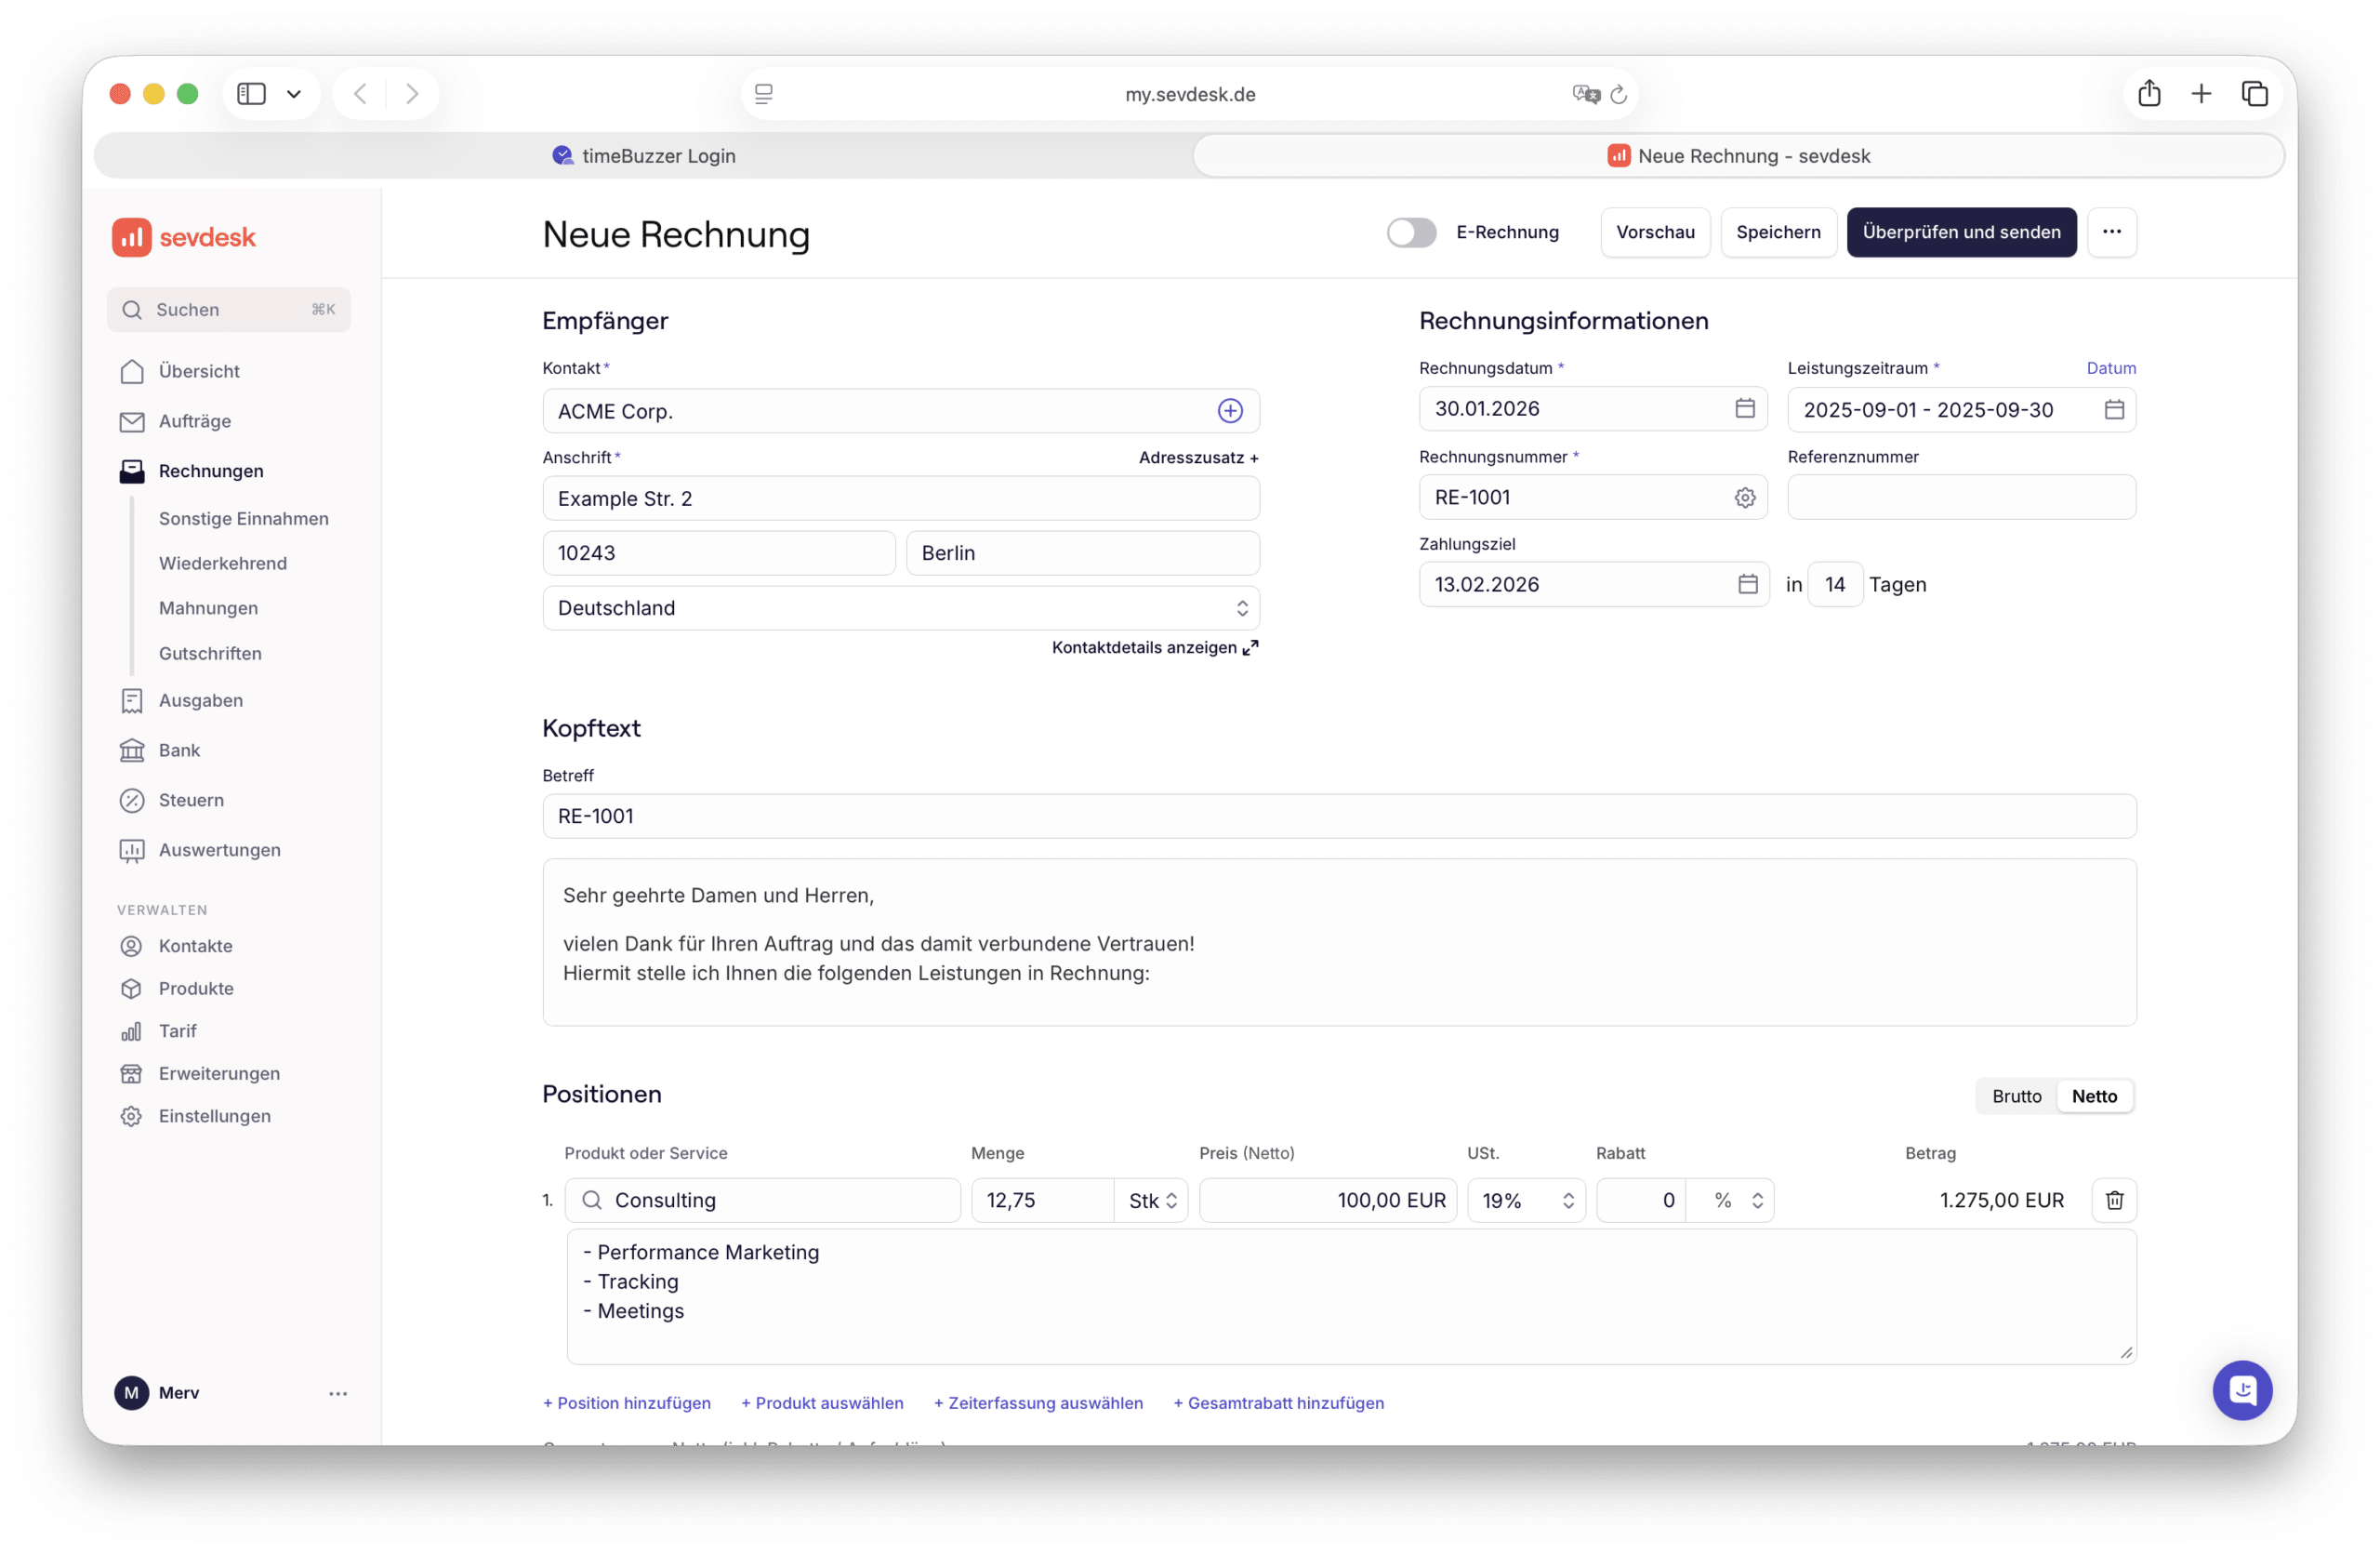
Task: Click the Safari share icon
Action: click(2149, 94)
